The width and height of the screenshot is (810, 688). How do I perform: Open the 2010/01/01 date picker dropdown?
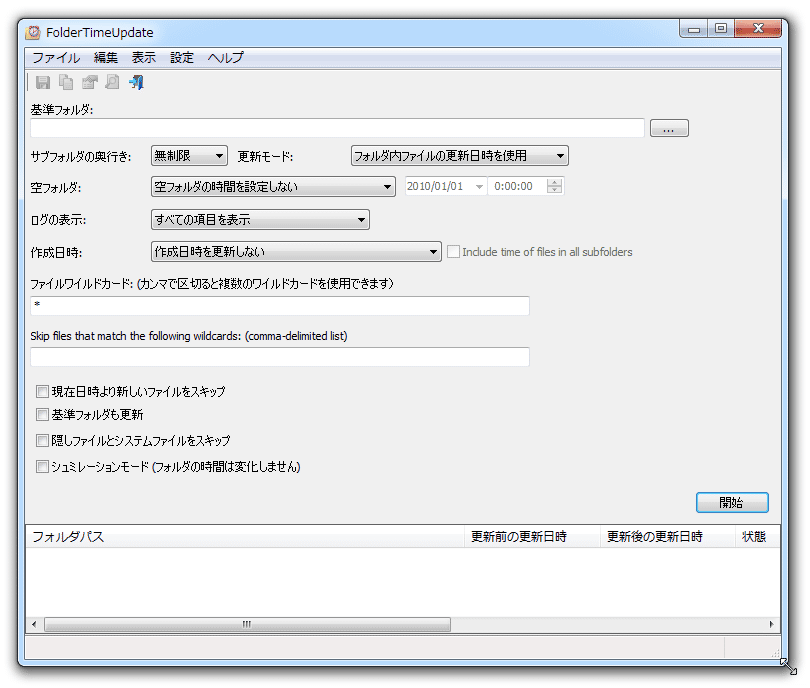pyautogui.click(x=479, y=186)
